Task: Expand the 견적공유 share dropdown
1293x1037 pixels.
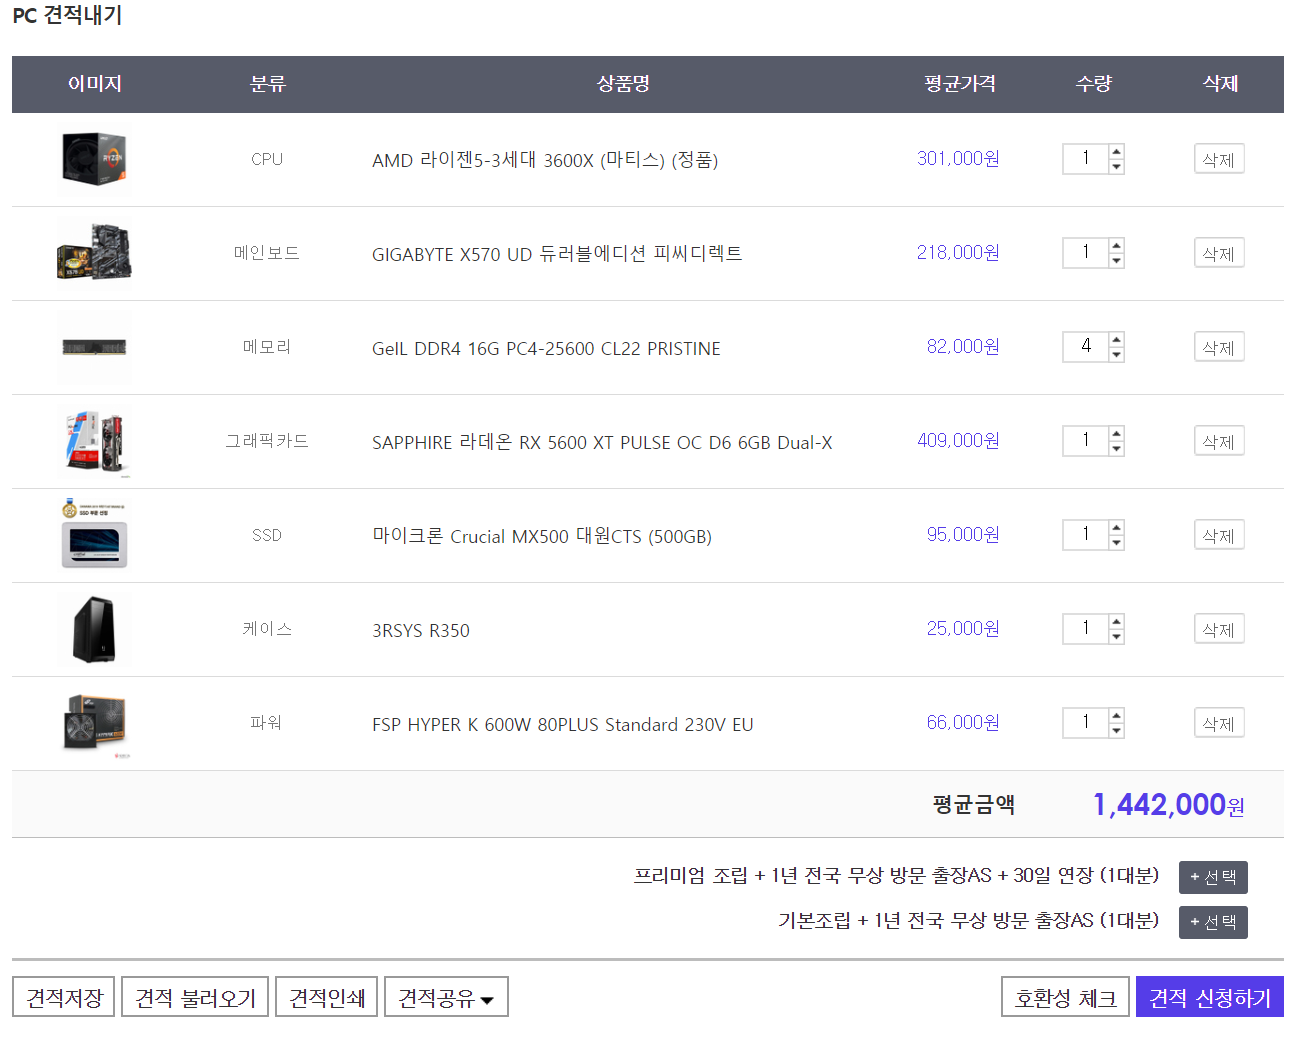Action: coord(446,997)
